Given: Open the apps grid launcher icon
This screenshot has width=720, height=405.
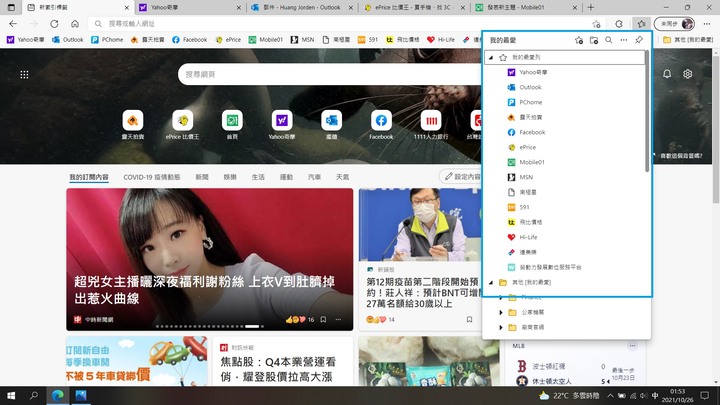Looking at the screenshot, I should [24, 74].
